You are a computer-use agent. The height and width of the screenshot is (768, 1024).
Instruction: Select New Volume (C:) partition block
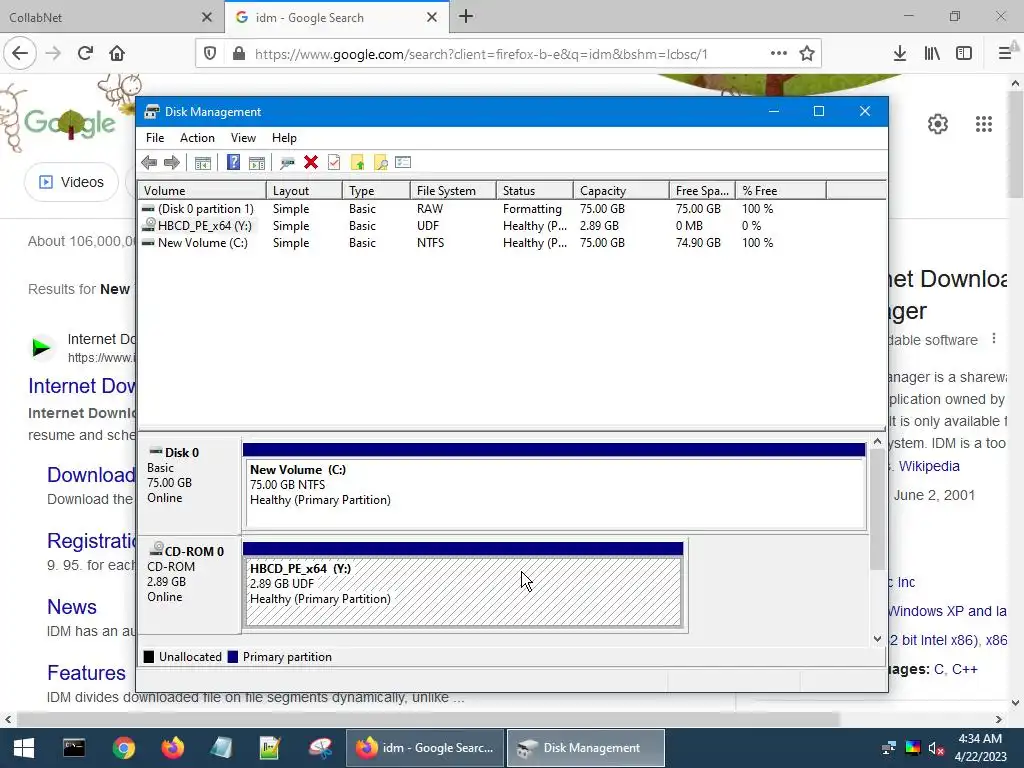click(x=554, y=494)
